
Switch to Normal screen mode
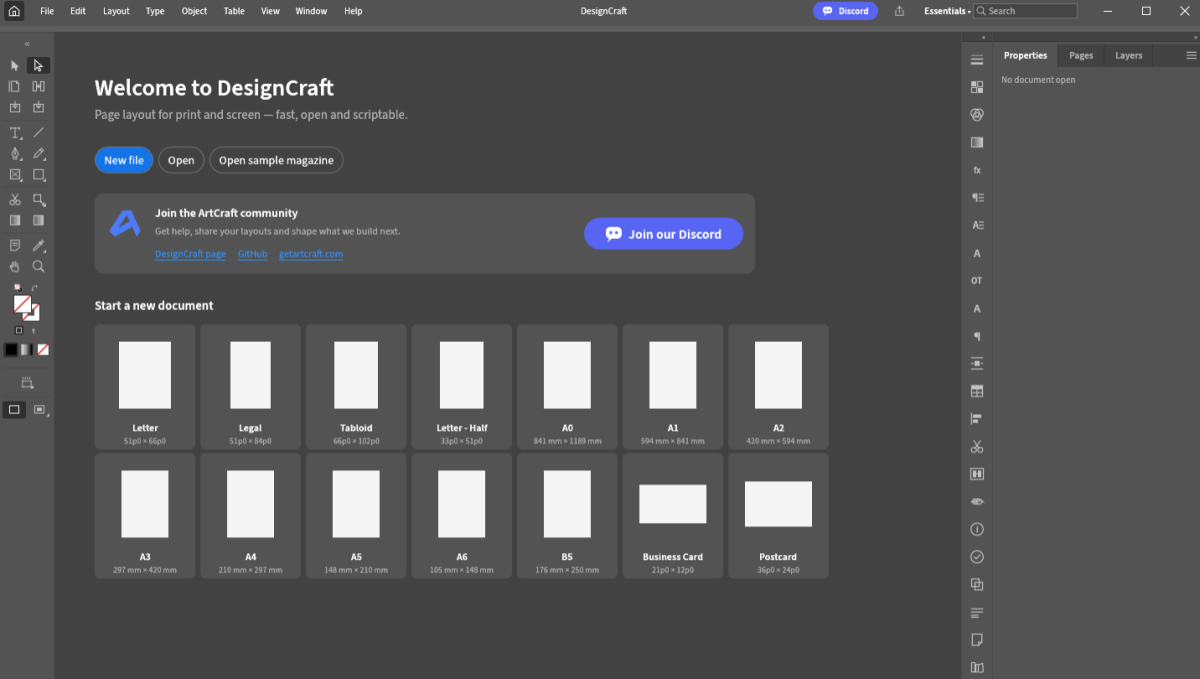[x=14, y=410]
